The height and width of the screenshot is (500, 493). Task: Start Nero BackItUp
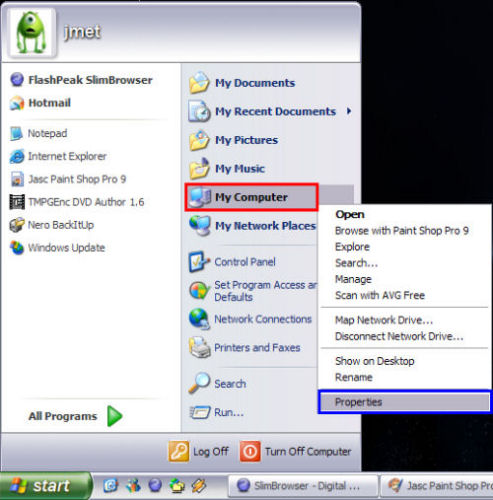(x=52, y=225)
